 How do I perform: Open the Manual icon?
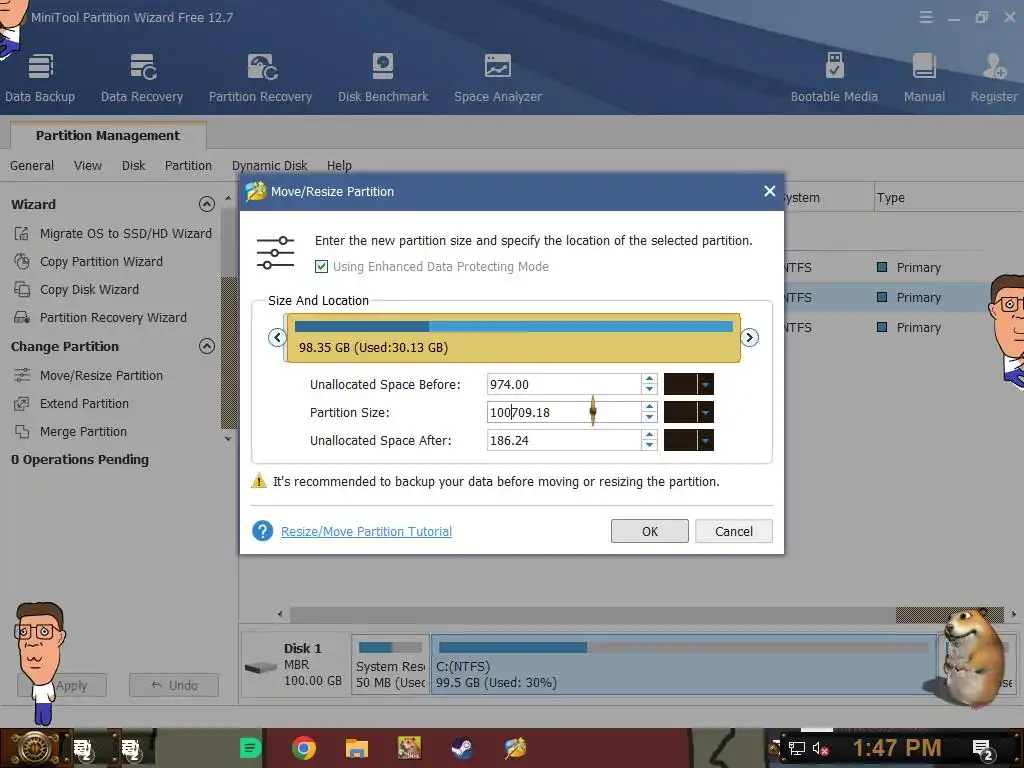(x=924, y=78)
